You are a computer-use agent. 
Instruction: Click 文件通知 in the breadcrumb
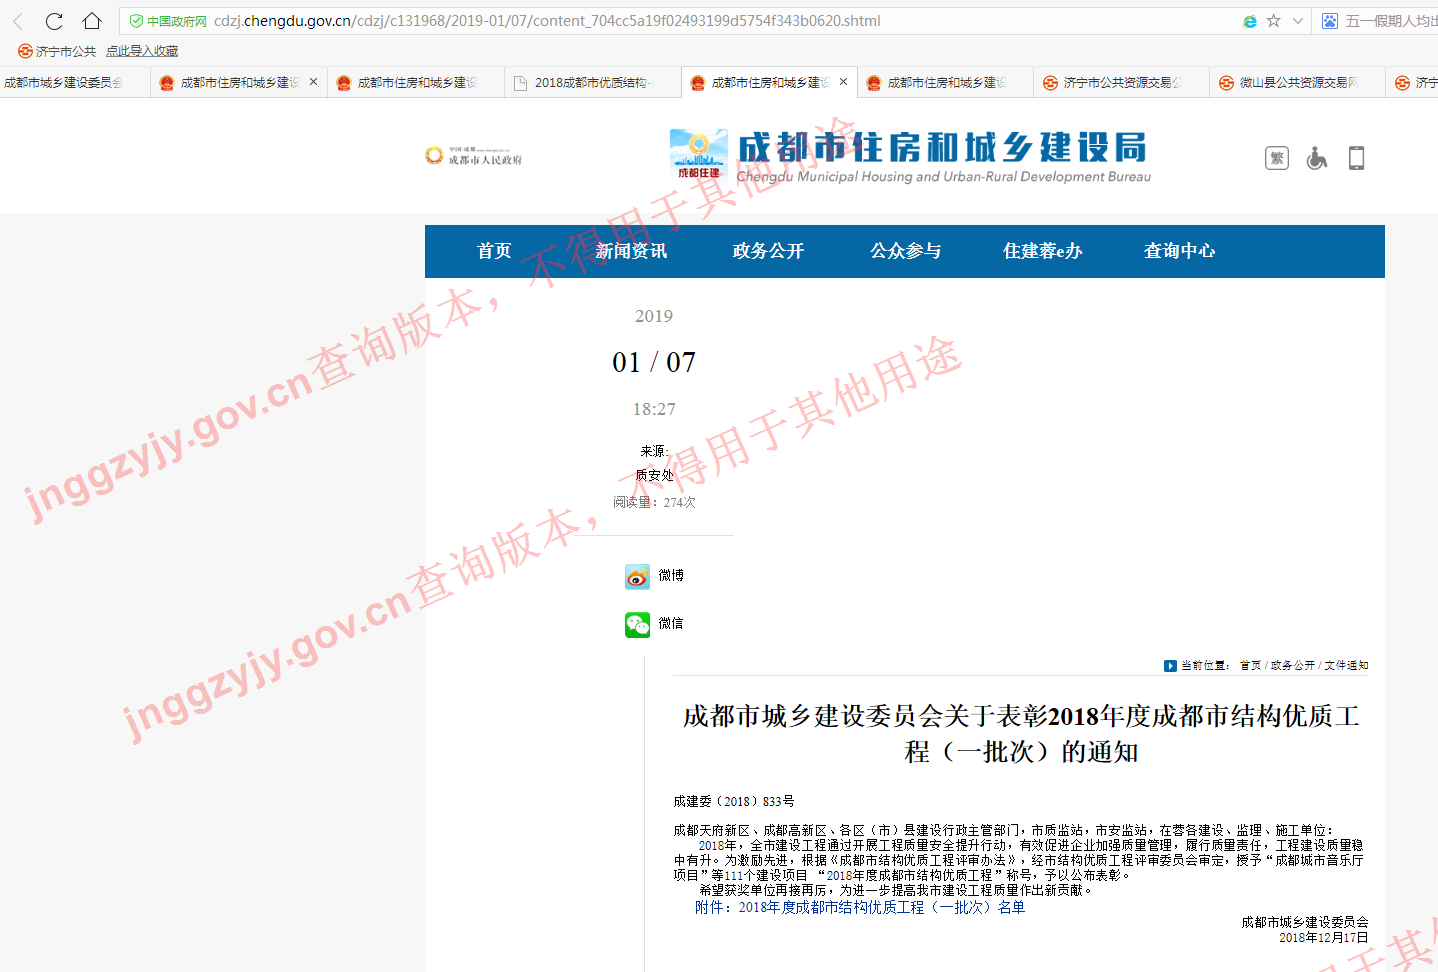point(1346,665)
